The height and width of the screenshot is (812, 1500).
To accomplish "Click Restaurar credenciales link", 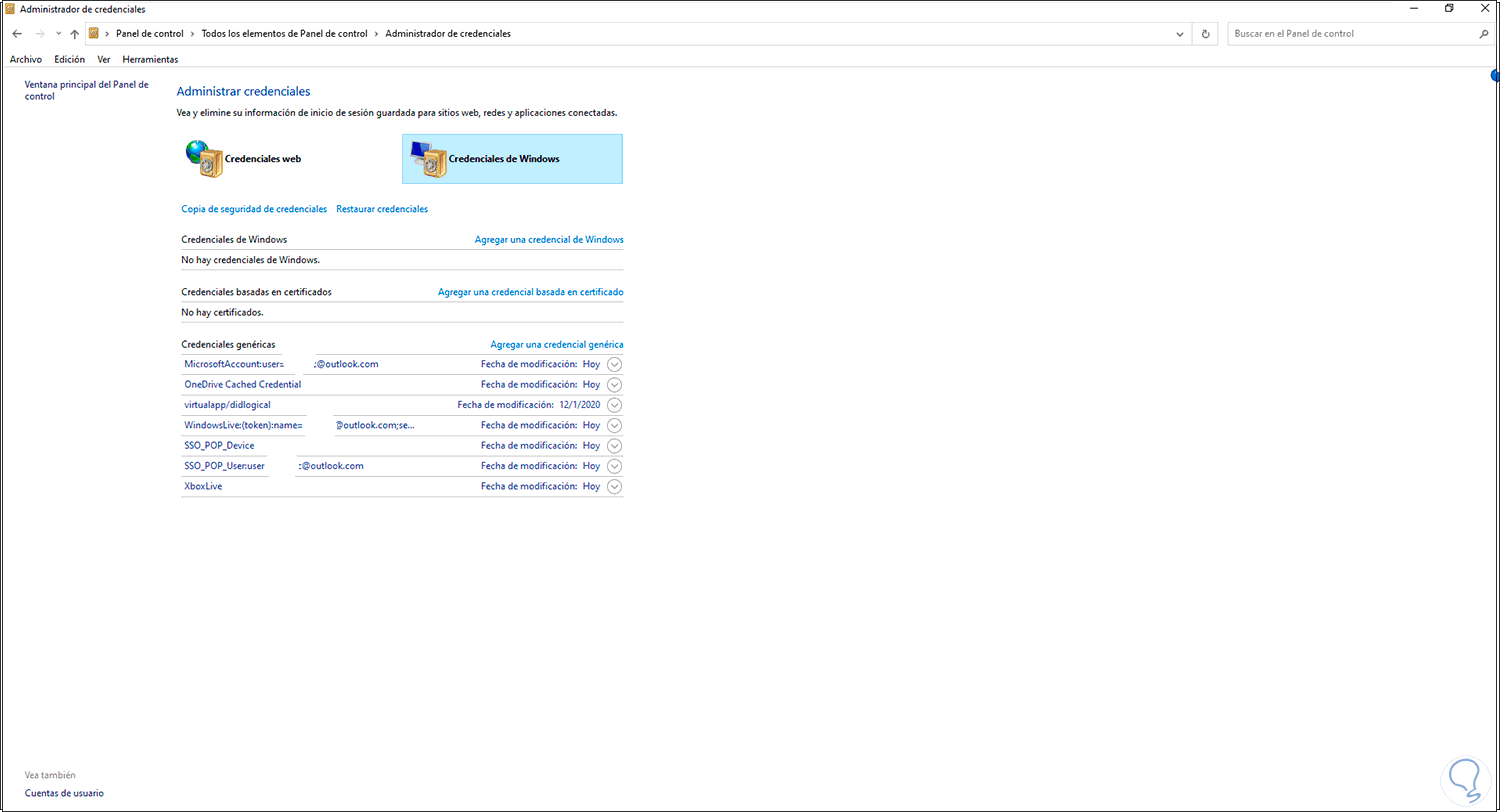I will (382, 209).
